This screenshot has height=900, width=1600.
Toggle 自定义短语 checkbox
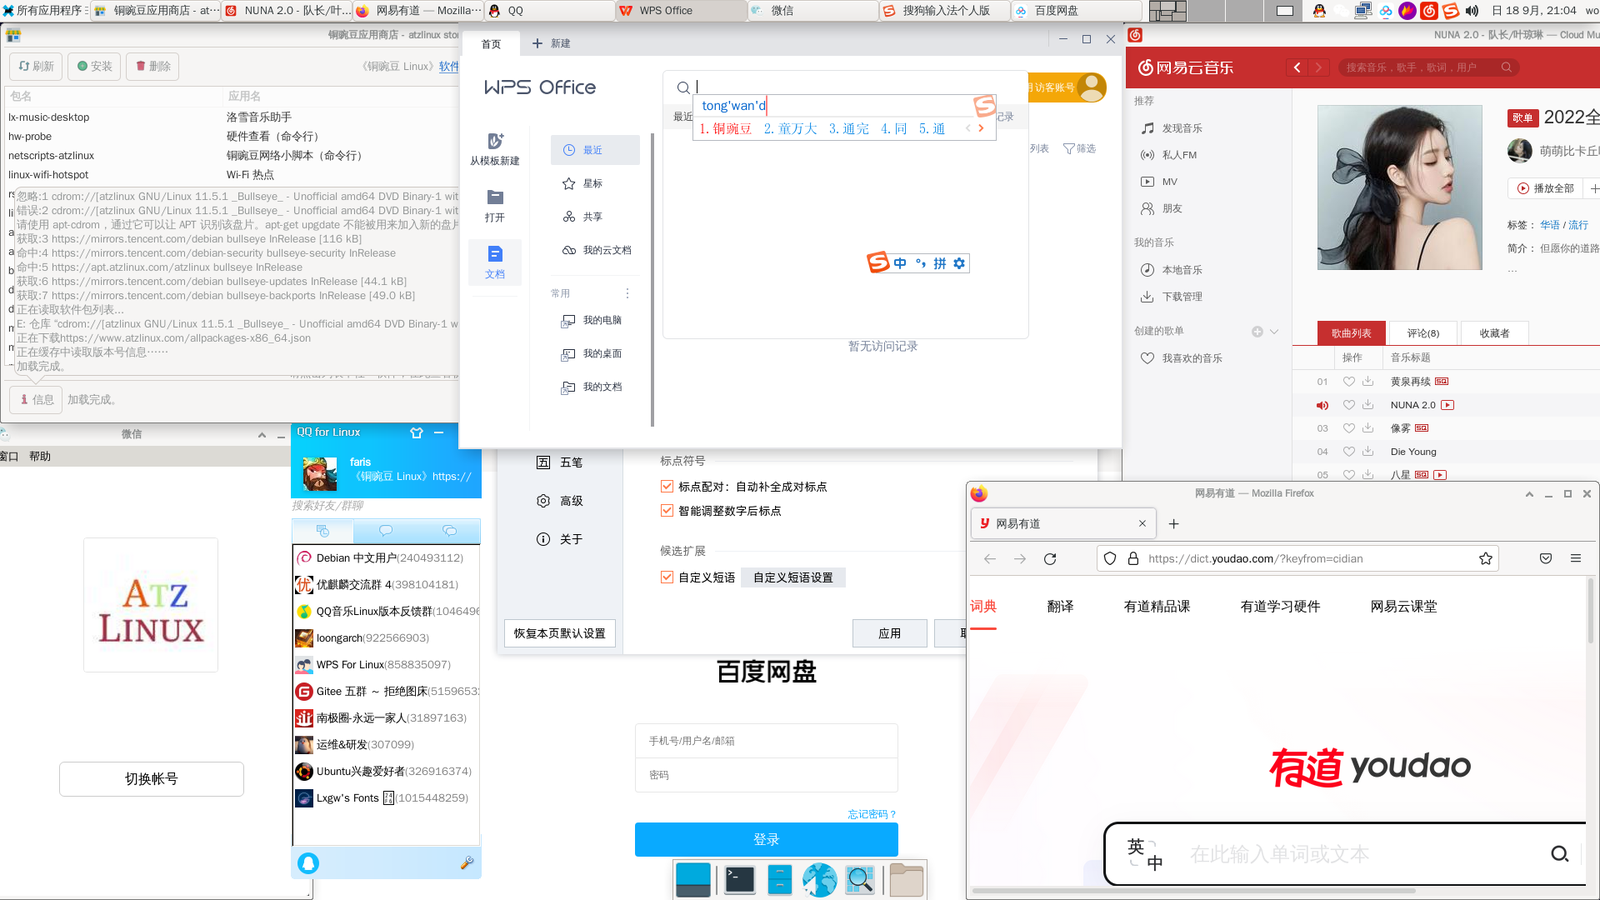pyautogui.click(x=667, y=577)
